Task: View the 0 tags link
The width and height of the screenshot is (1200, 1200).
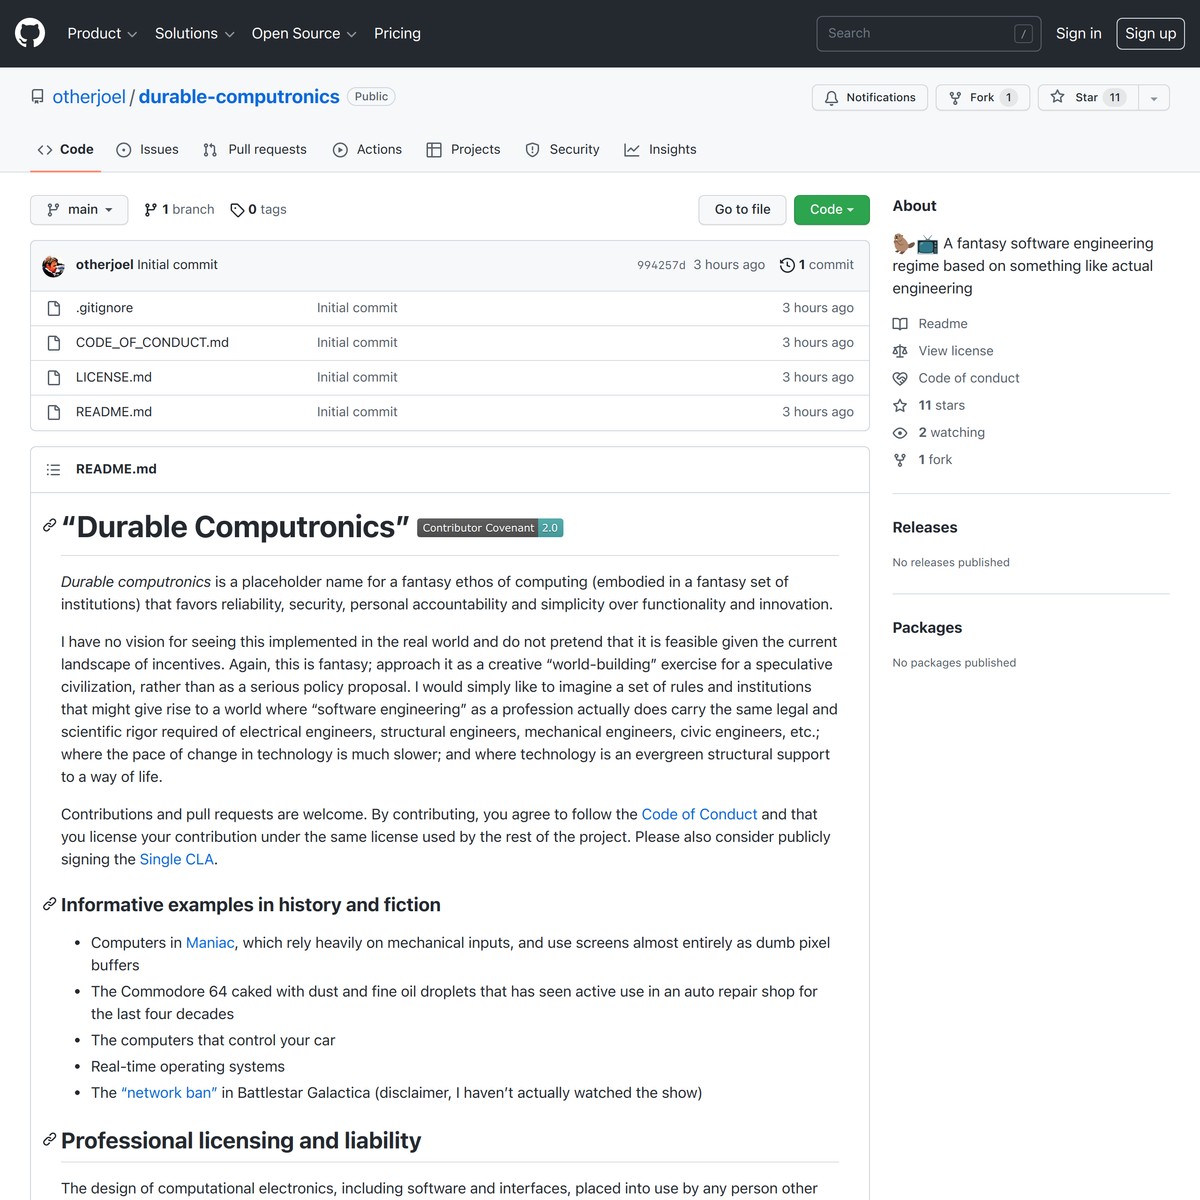Action: click(x=258, y=209)
